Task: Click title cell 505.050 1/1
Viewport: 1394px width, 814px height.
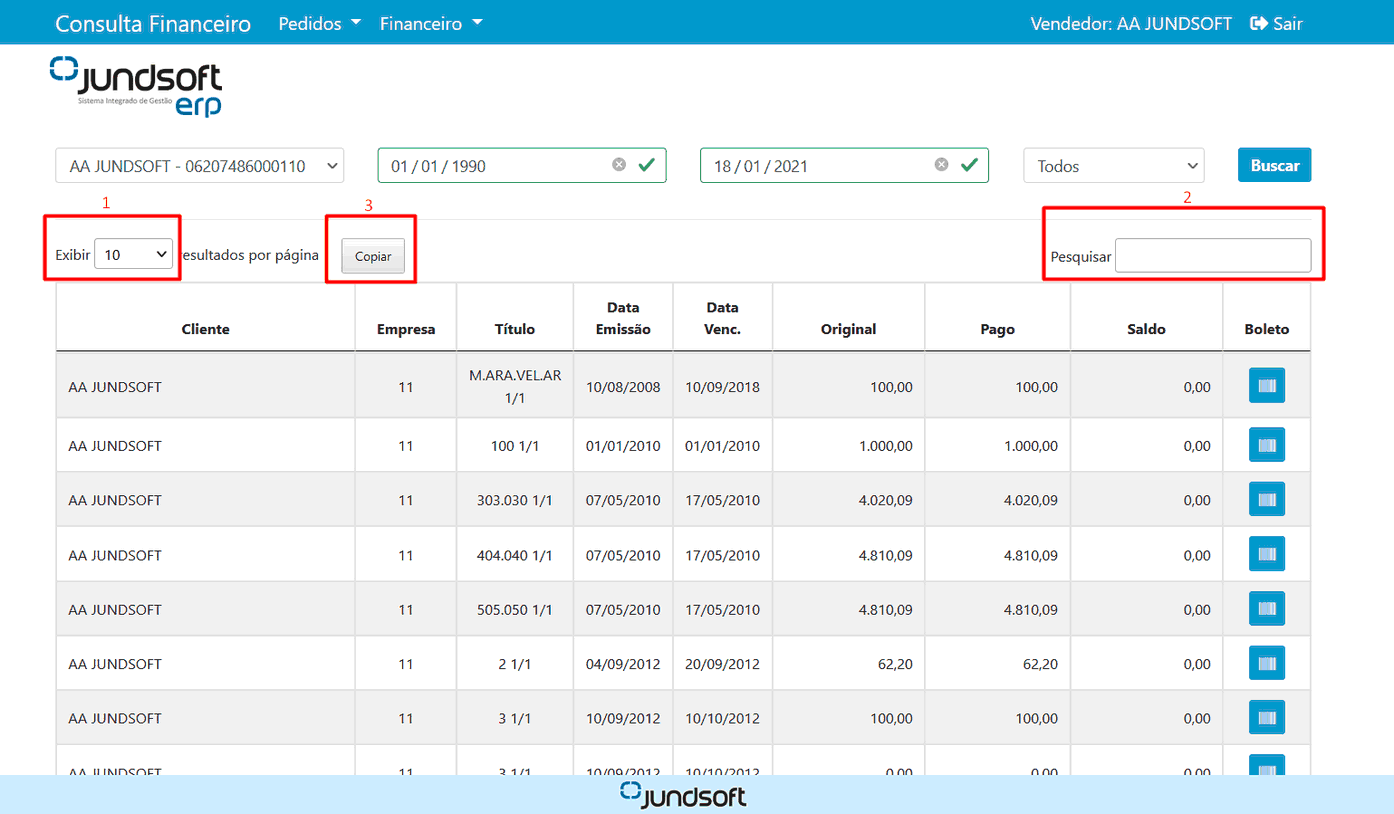Action: click(515, 609)
